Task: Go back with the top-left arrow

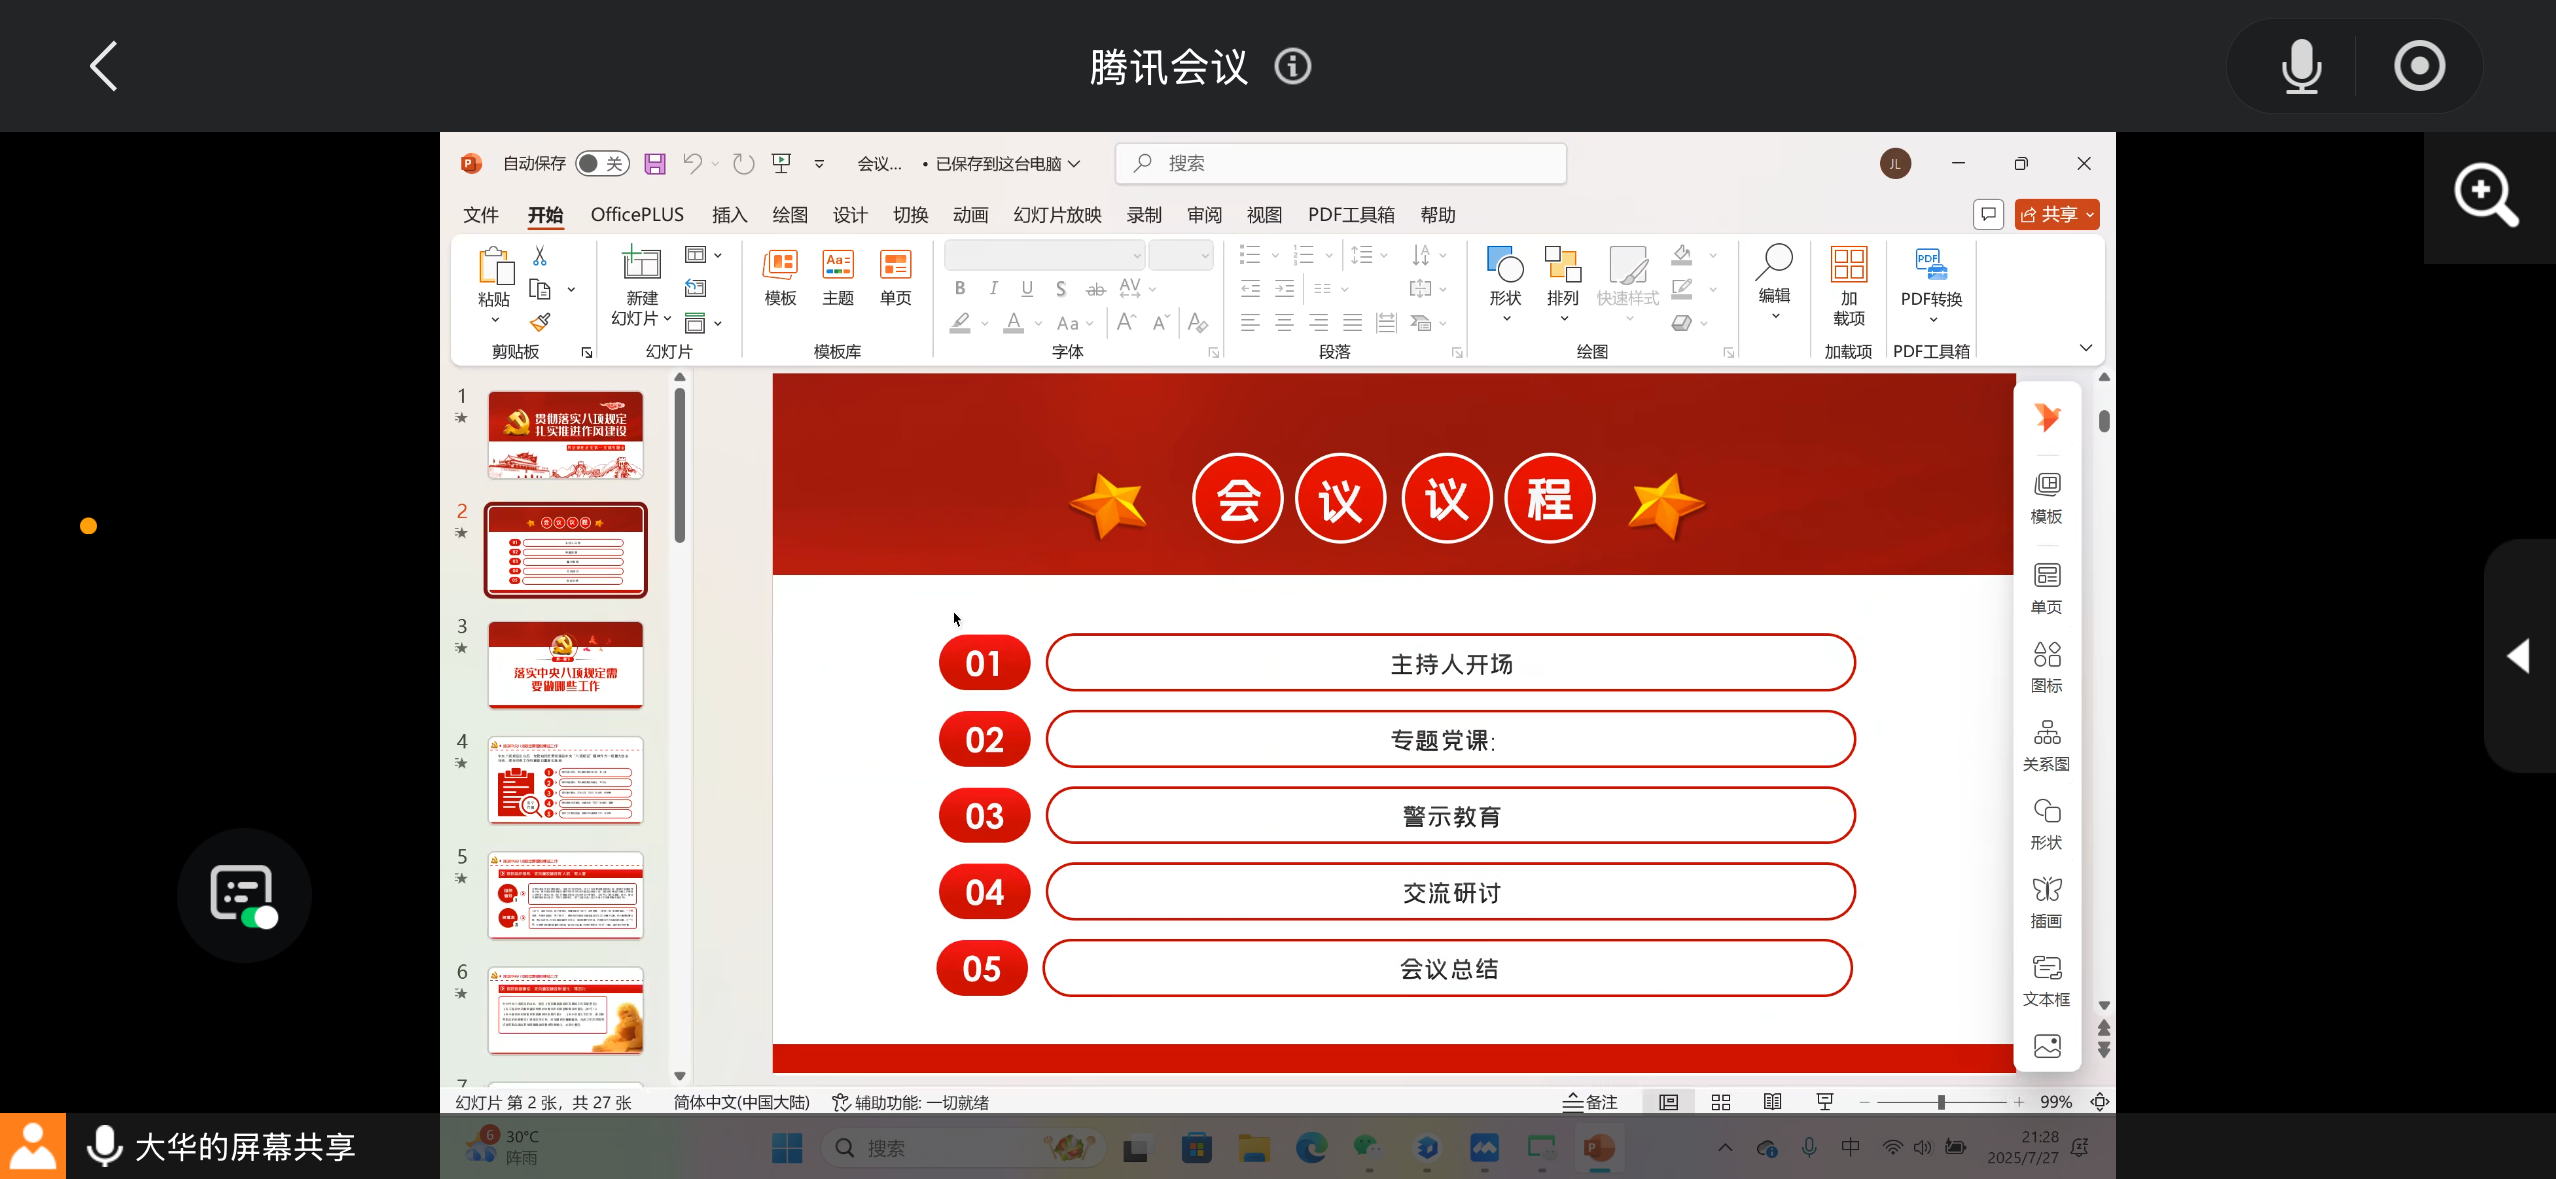Action: (x=104, y=67)
